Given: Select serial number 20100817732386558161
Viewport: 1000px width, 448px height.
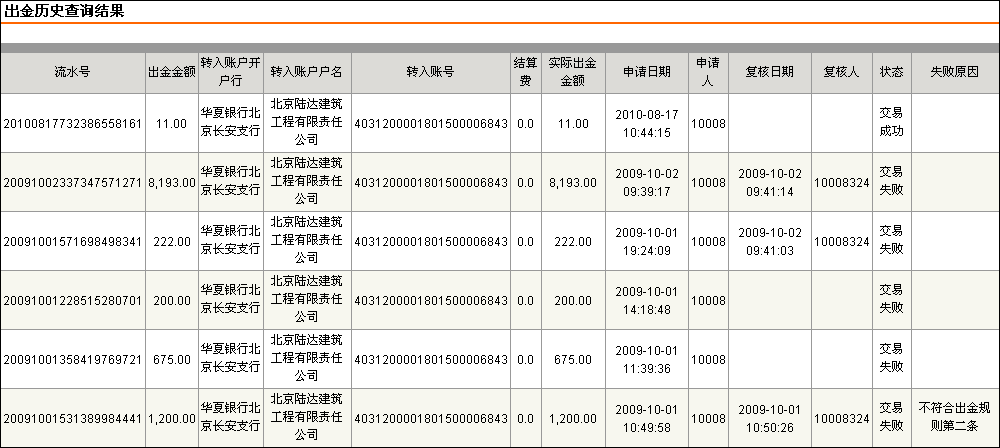Looking at the screenshot, I should click(73, 124).
